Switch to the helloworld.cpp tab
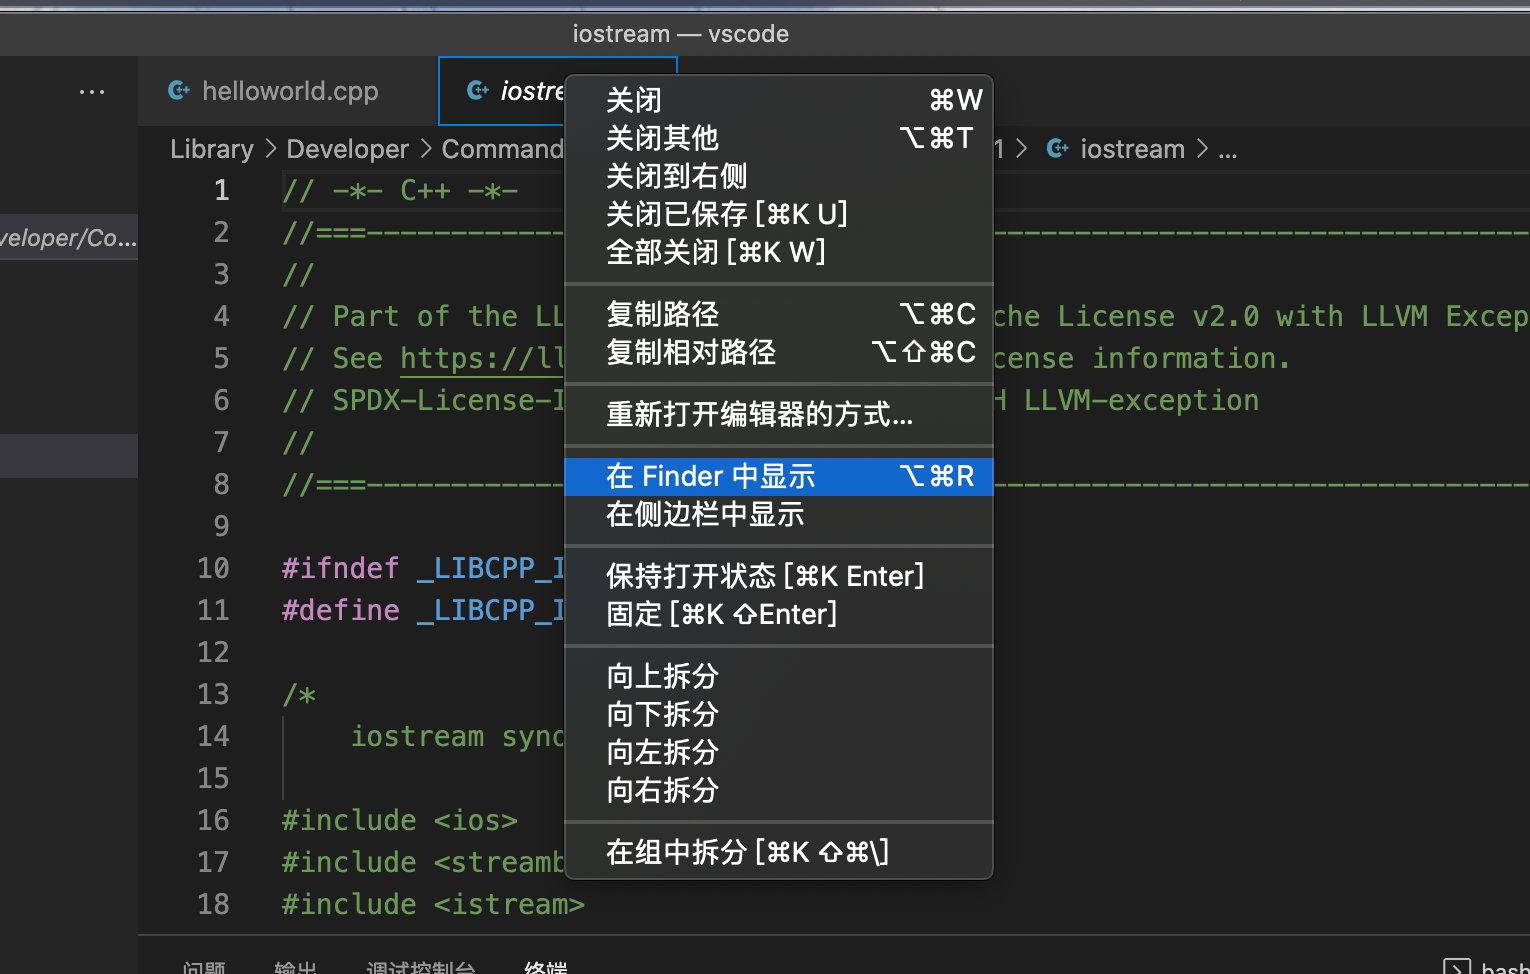 pos(289,90)
